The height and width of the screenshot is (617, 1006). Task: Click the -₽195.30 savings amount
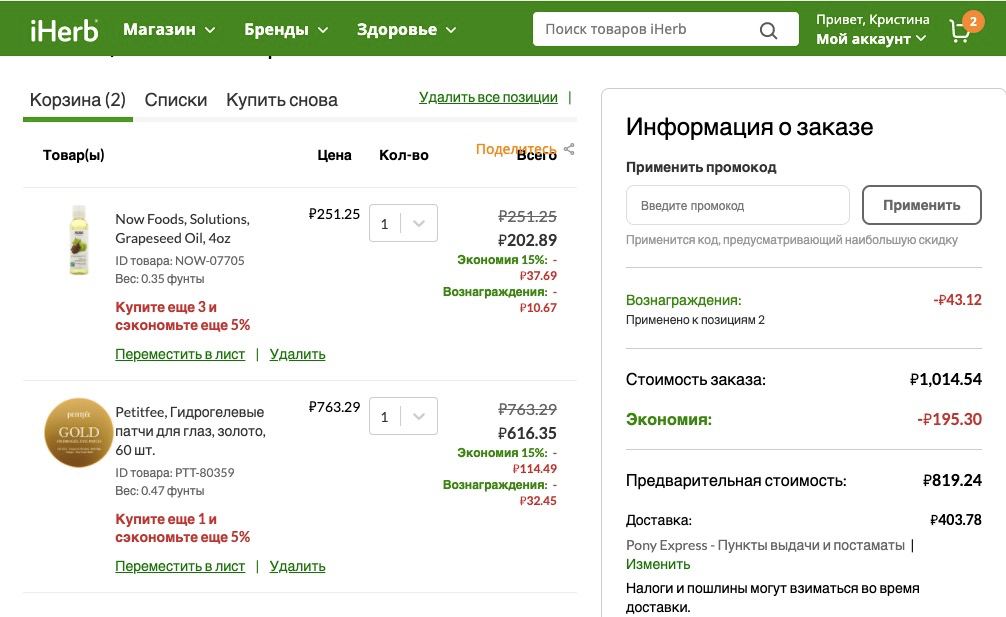950,419
